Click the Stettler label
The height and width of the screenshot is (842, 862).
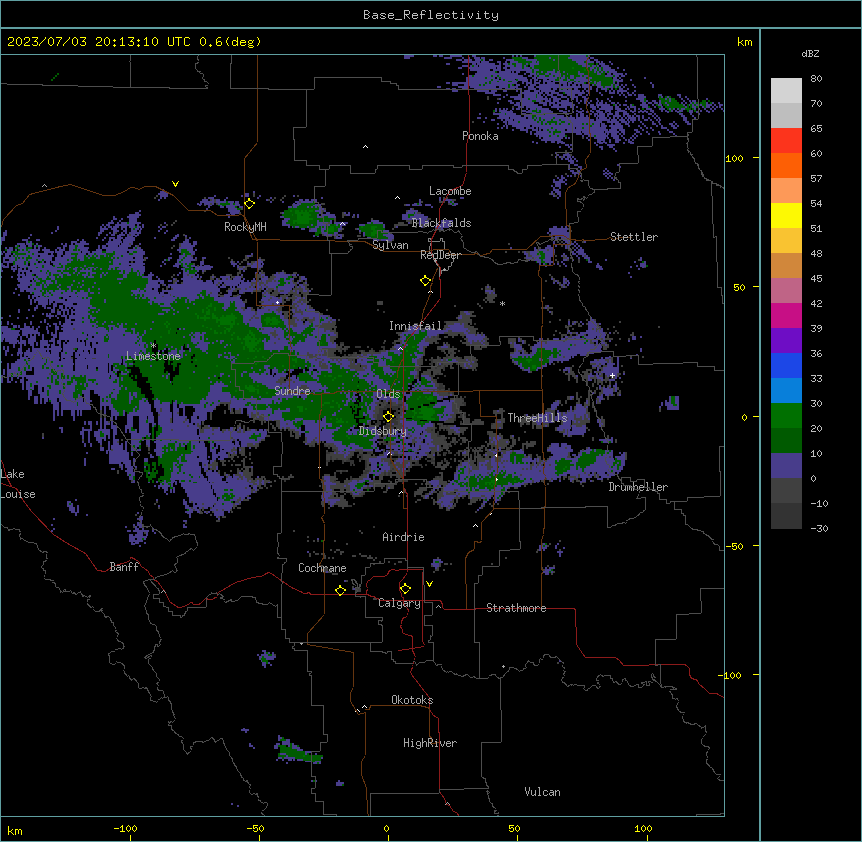pyautogui.click(x=634, y=237)
